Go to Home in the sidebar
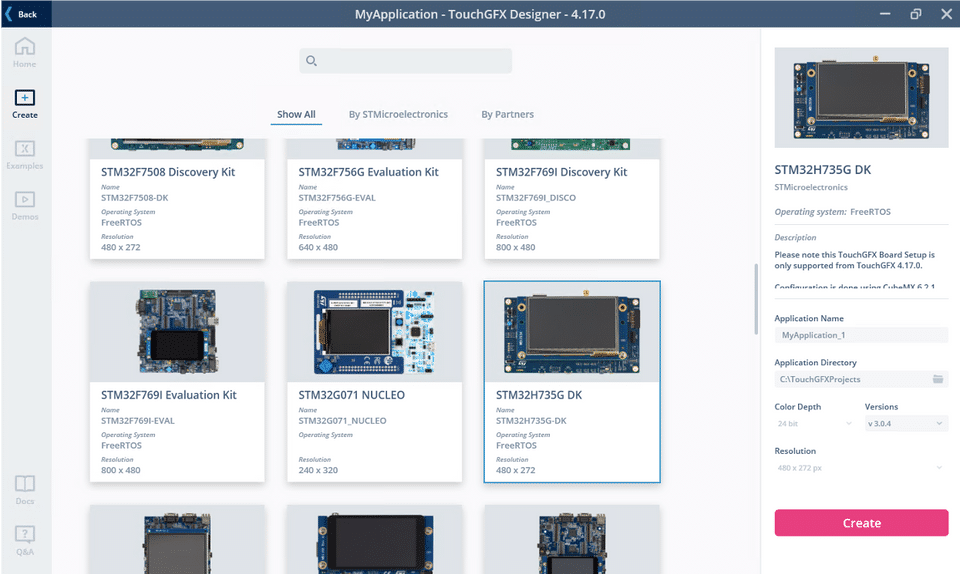960x574 pixels. (x=24, y=53)
